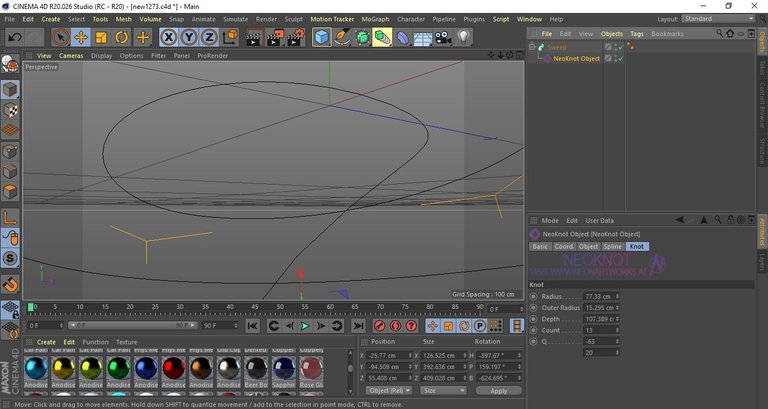This screenshot has height=409, width=768.
Task: Toggle Sweep object enable checkmark
Action: point(620,48)
